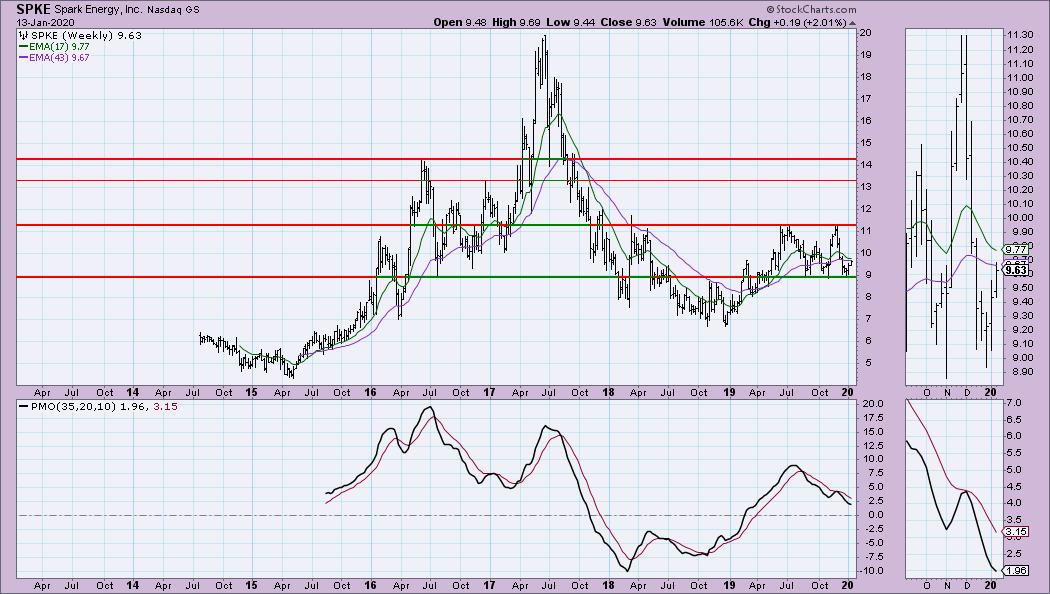
Task: Click the 17.5 label on PMO axis
Action: point(873,417)
